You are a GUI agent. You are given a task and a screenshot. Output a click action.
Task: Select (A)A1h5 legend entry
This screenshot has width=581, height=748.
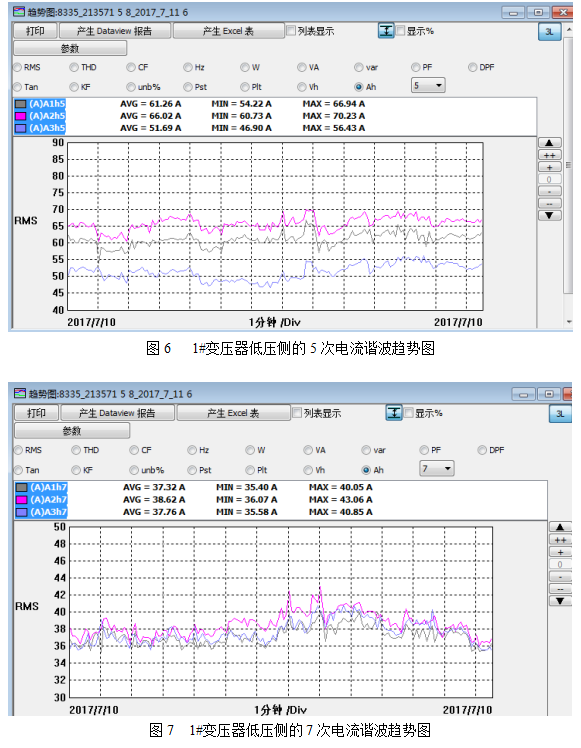point(47,104)
